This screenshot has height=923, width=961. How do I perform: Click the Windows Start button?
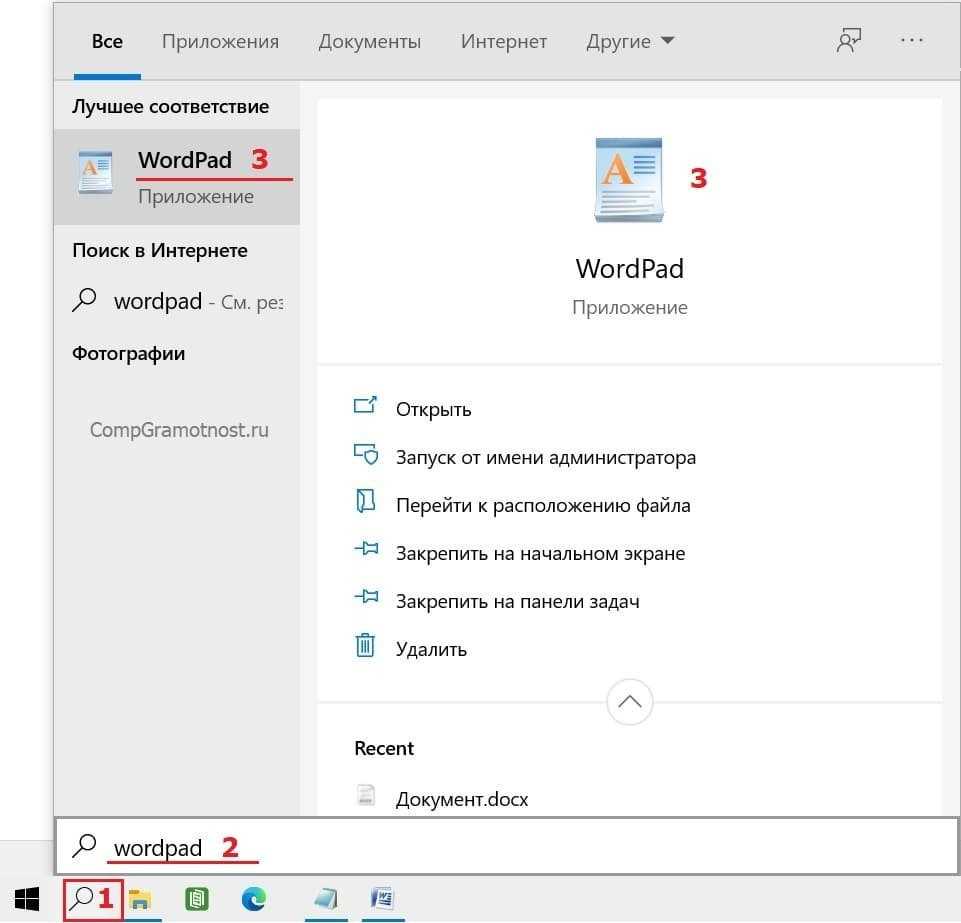[26, 898]
